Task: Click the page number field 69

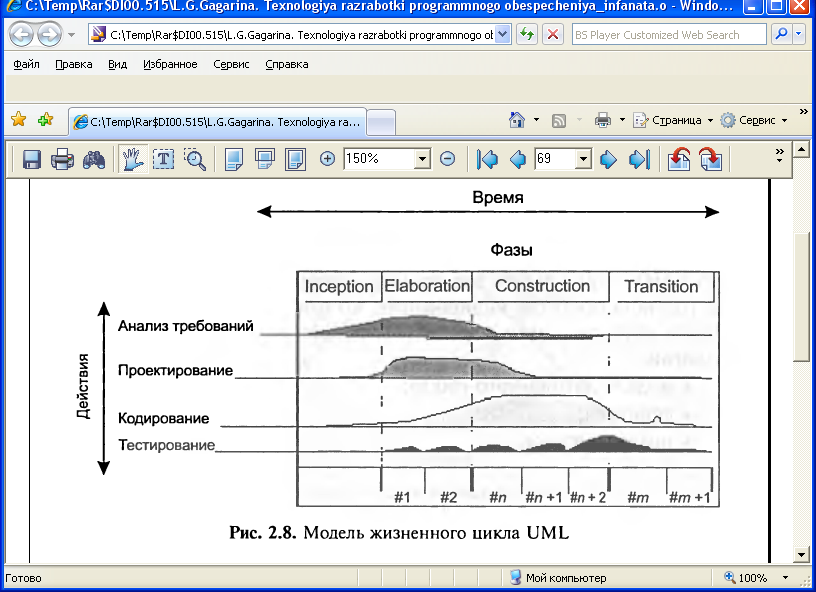Action: (x=555, y=159)
